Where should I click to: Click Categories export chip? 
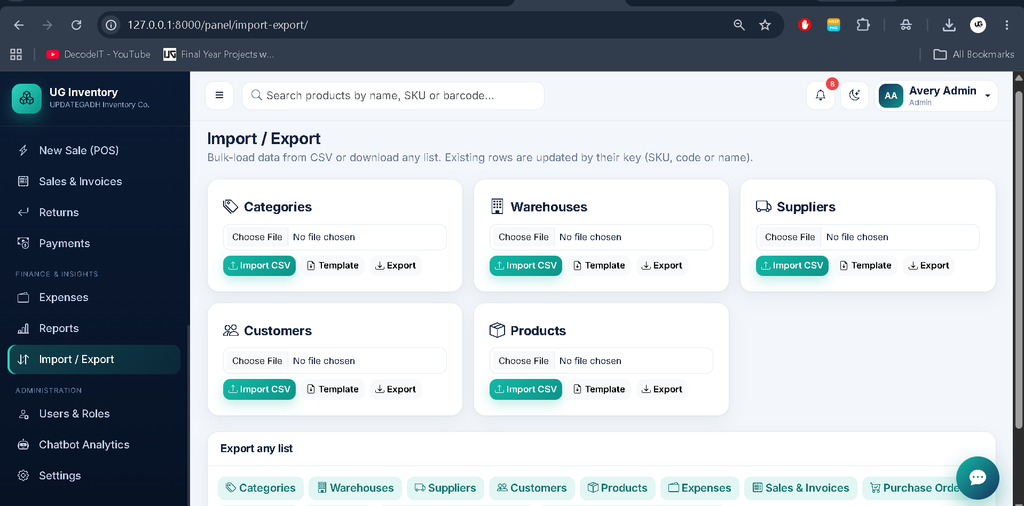261,488
